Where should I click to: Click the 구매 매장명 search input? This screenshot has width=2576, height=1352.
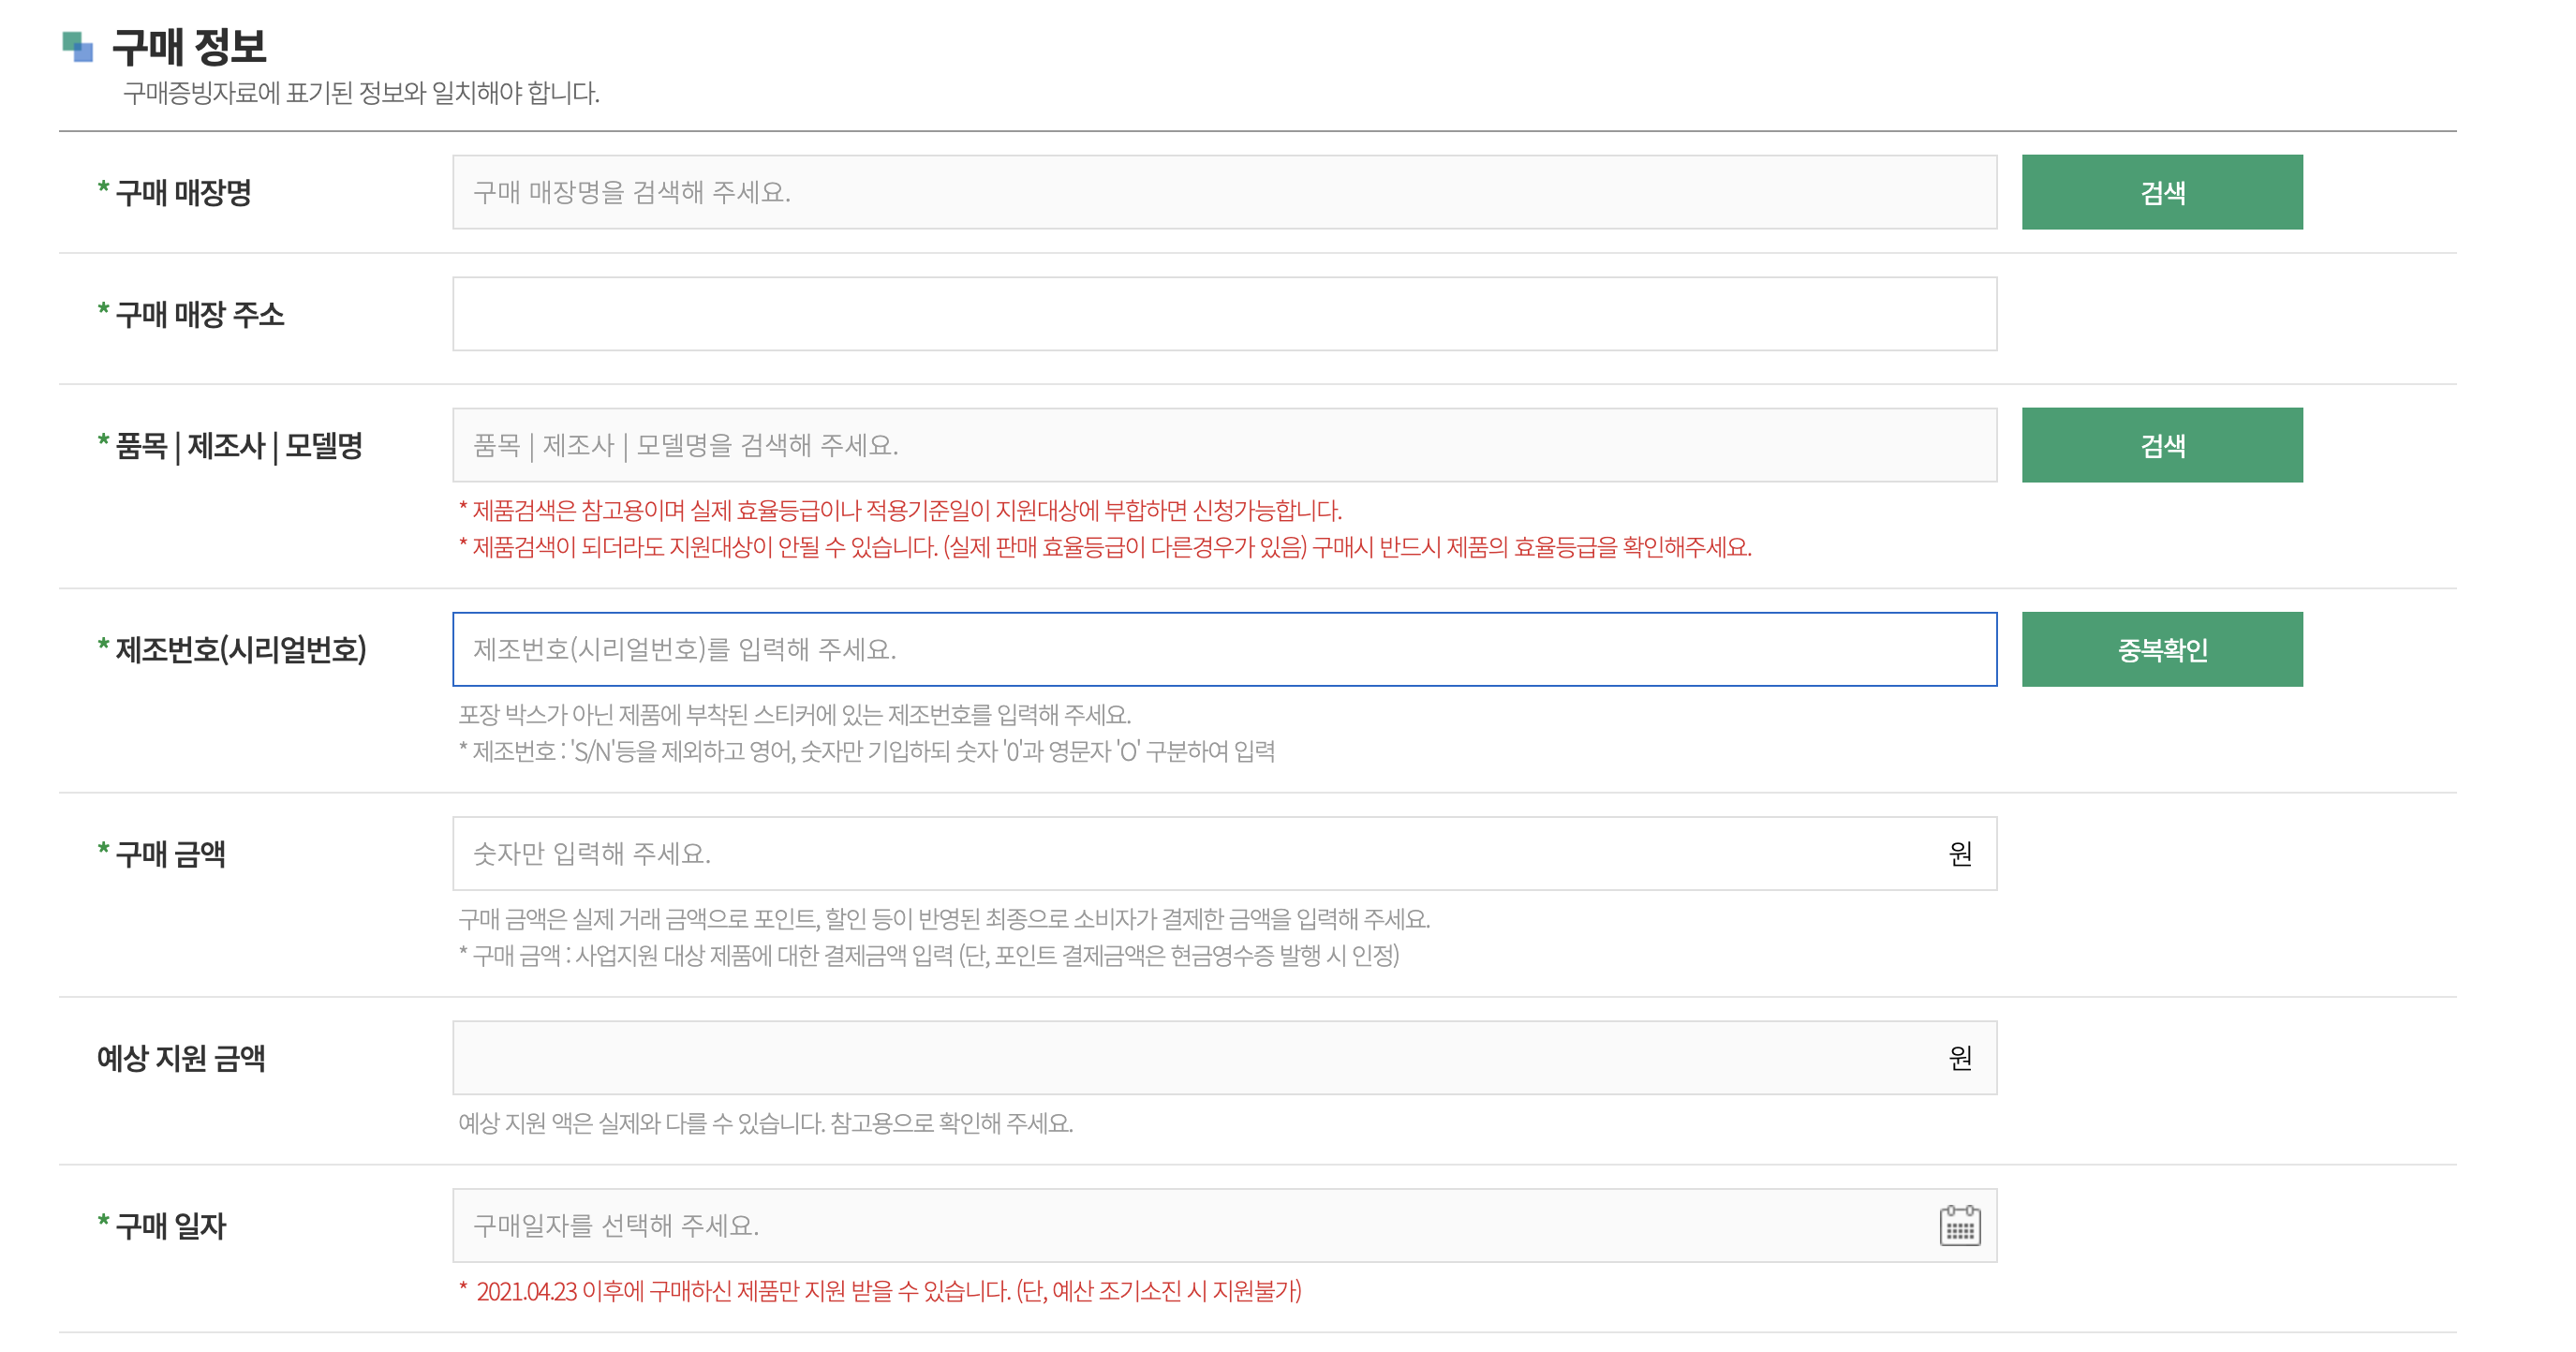[1200, 191]
